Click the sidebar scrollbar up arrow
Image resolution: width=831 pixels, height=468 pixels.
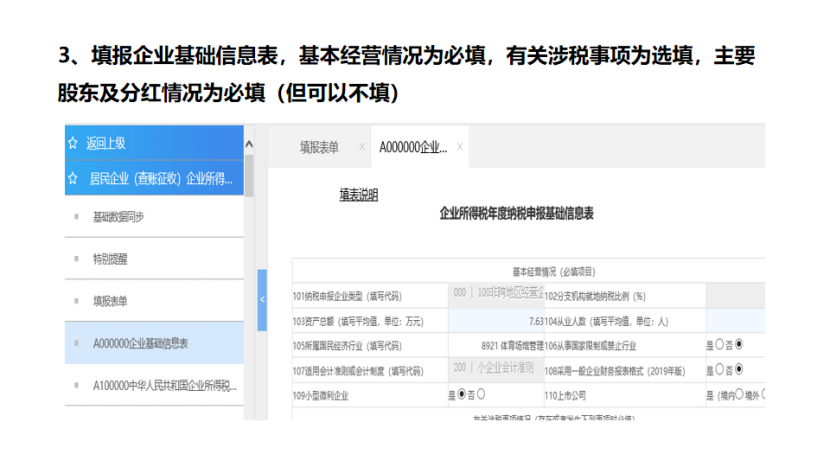click(249, 144)
